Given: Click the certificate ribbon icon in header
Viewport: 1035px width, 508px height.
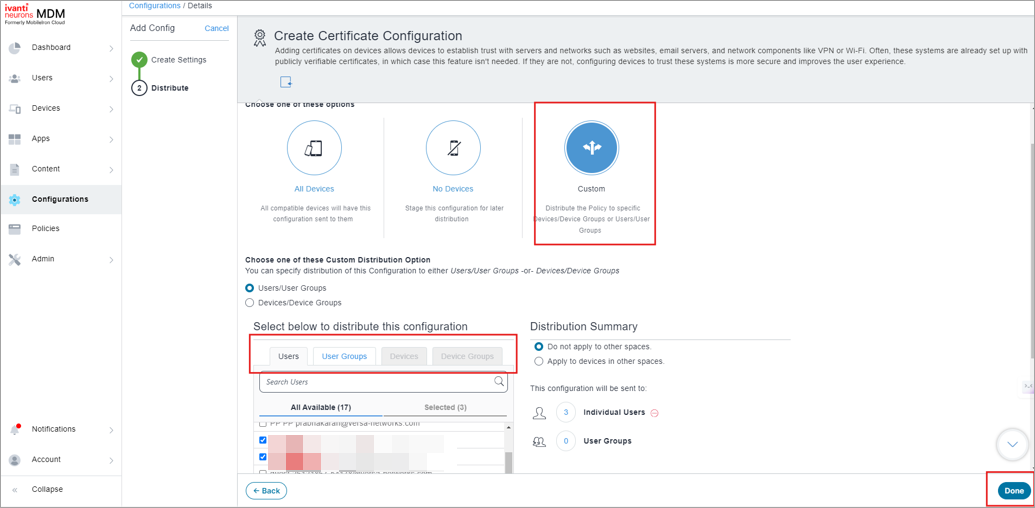Looking at the screenshot, I should (x=260, y=38).
